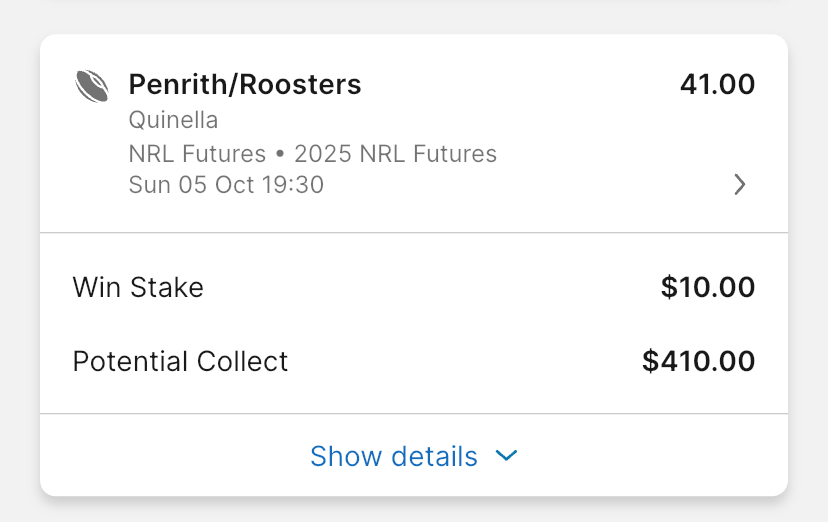This screenshot has height=522, width=828.
Task: Select the Quinella bet type label
Action: click(x=173, y=121)
